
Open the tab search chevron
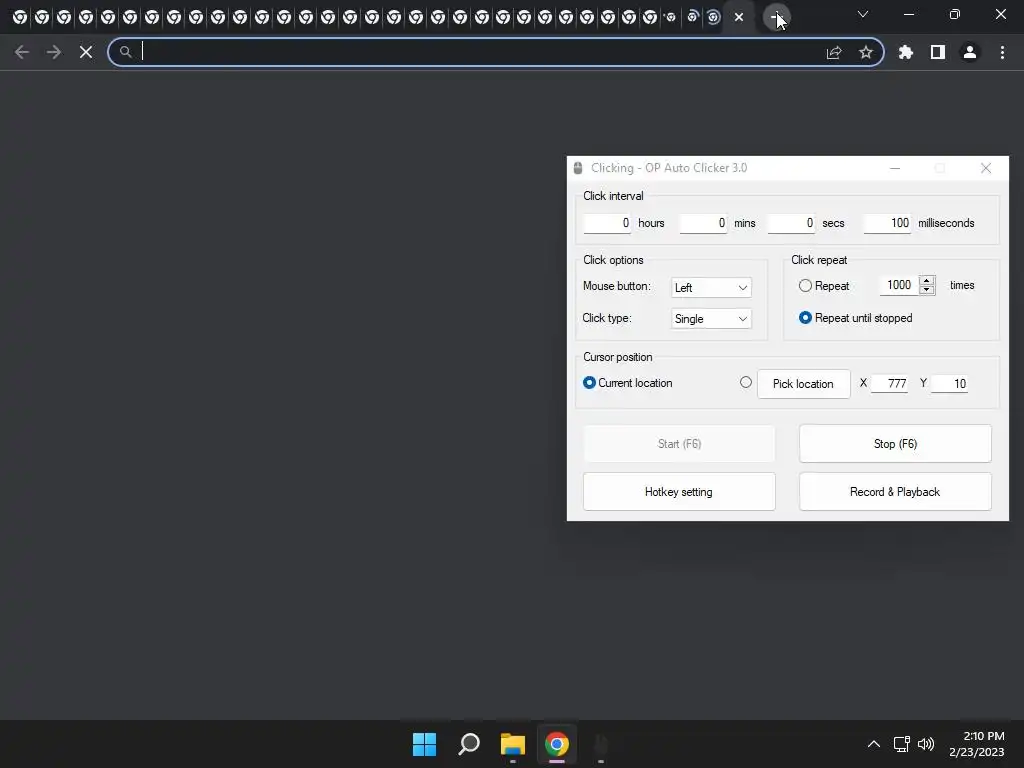pos(863,14)
